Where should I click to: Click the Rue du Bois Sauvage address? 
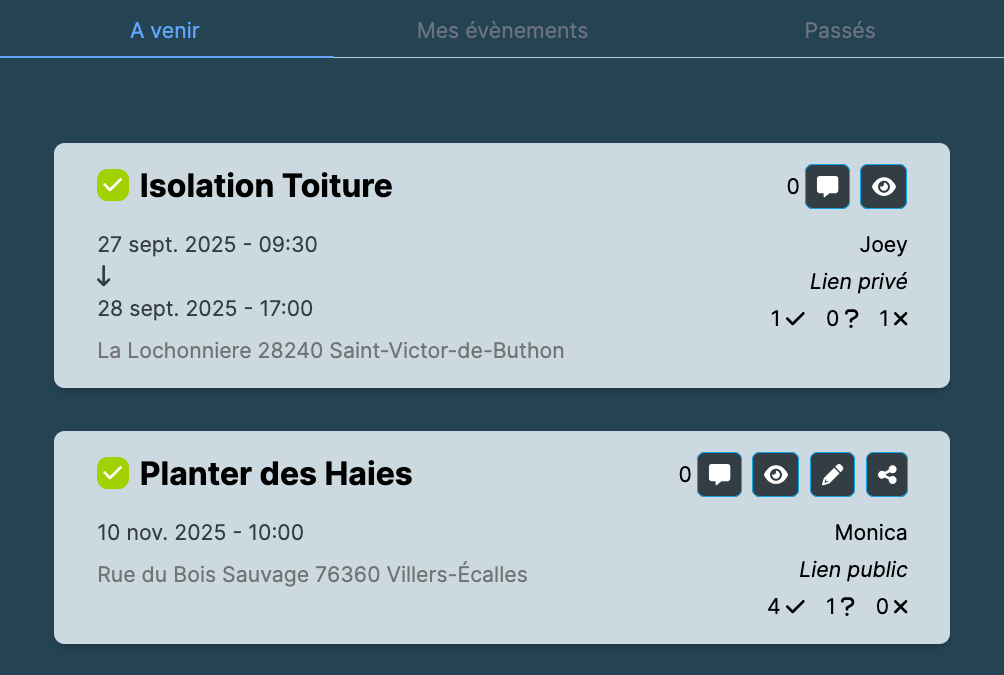click(x=312, y=575)
